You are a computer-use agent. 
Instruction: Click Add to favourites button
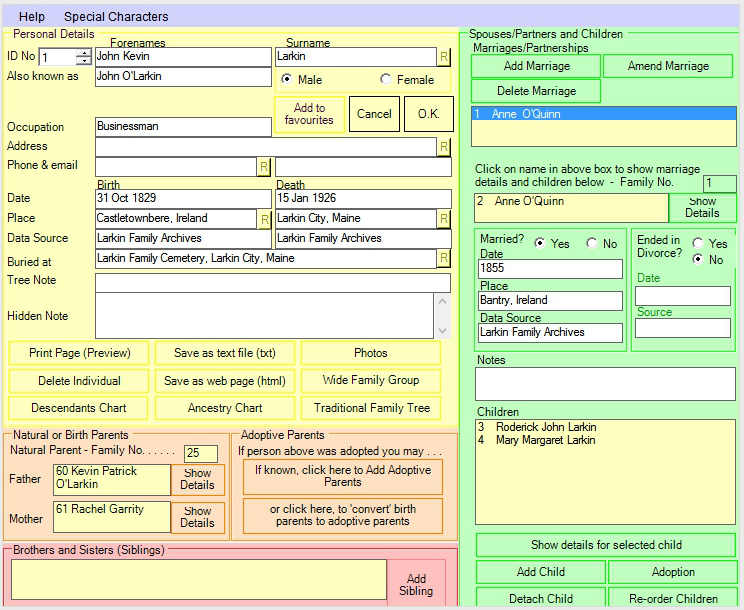coord(309,114)
